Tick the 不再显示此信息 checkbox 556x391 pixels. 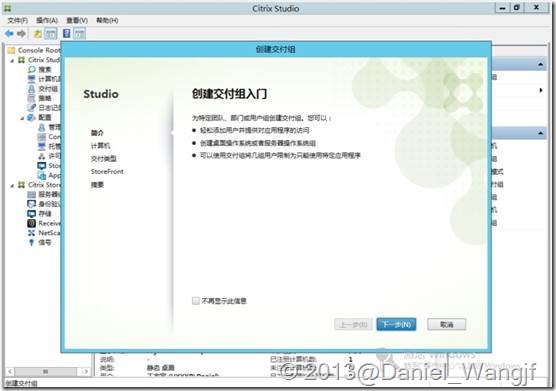[195, 301]
